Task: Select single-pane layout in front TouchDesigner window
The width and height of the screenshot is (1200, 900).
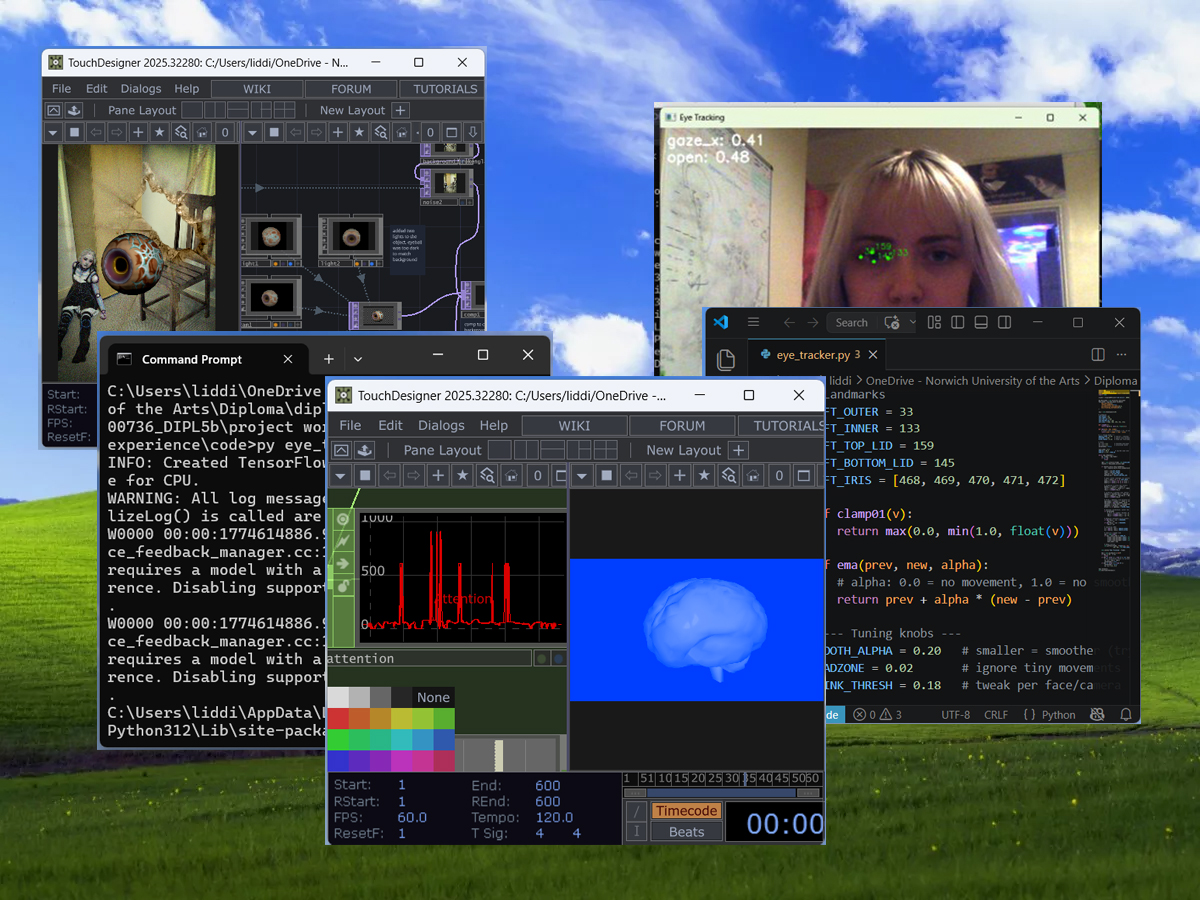Action: [x=499, y=450]
